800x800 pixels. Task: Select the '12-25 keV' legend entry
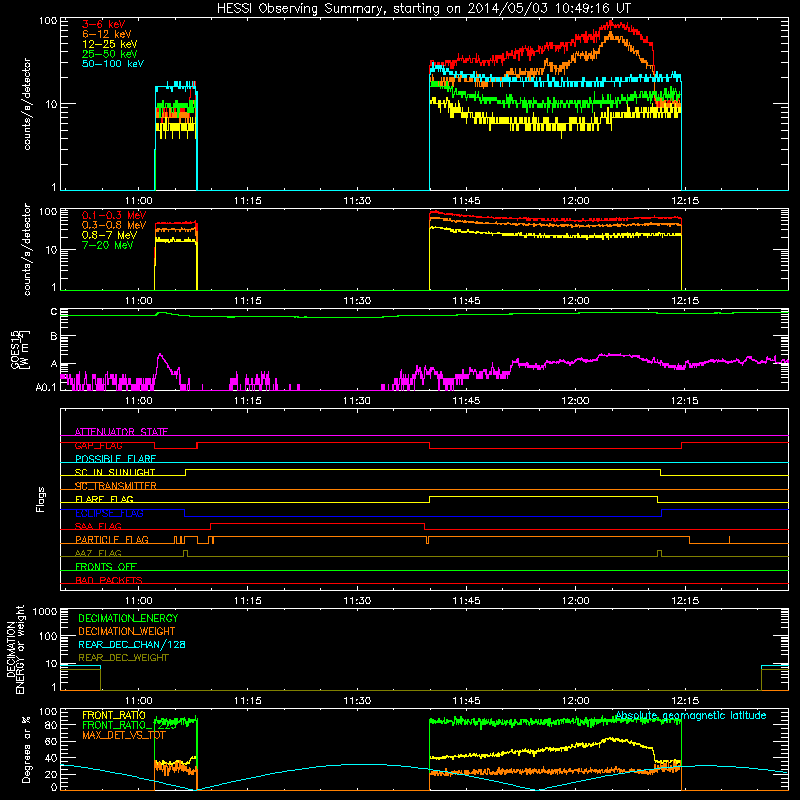(109, 44)
